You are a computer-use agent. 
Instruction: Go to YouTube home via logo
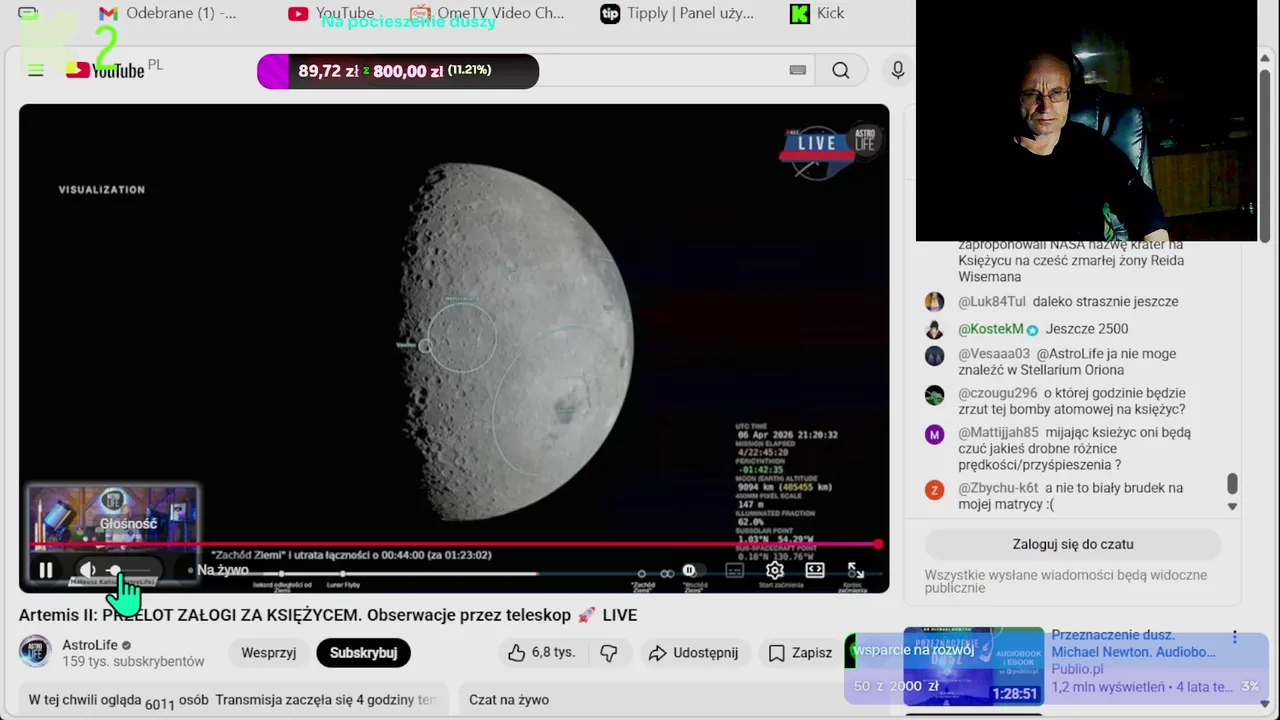point(106,70)
